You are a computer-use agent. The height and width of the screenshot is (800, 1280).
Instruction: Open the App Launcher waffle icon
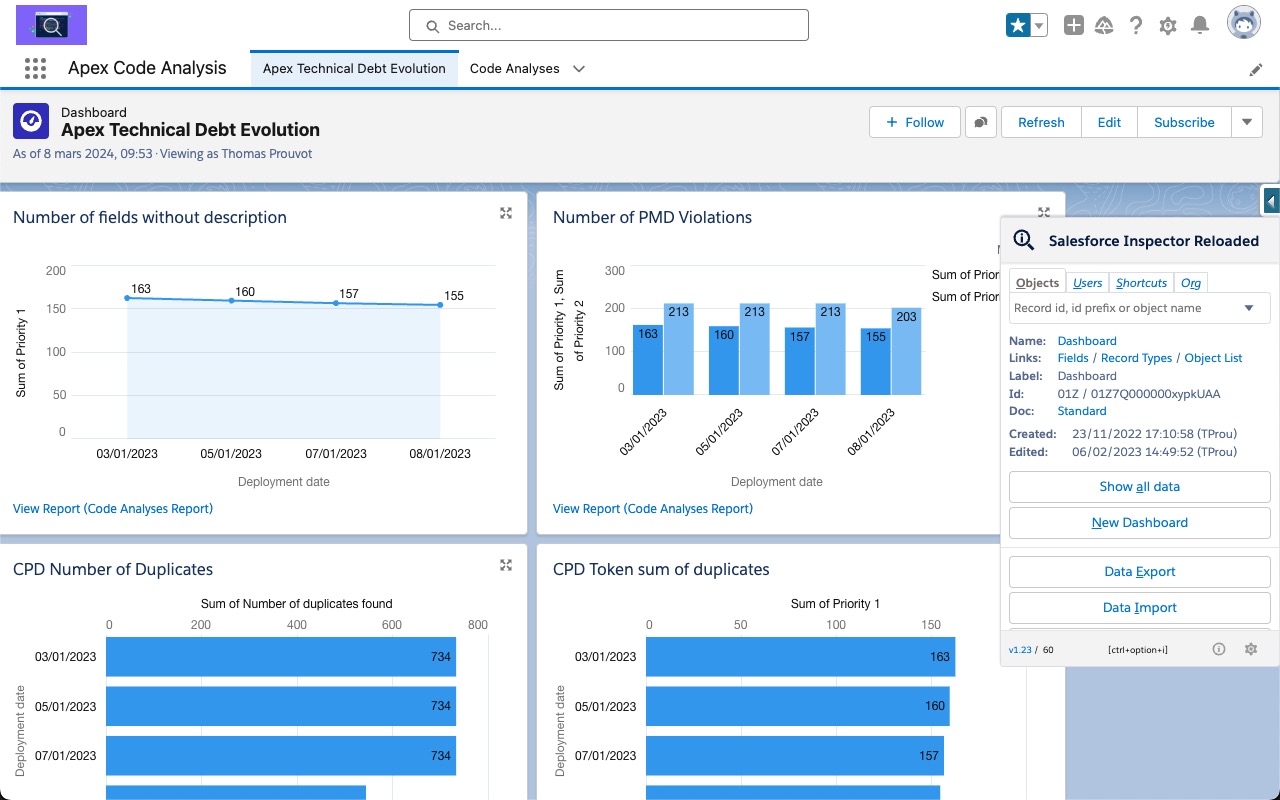35,68
